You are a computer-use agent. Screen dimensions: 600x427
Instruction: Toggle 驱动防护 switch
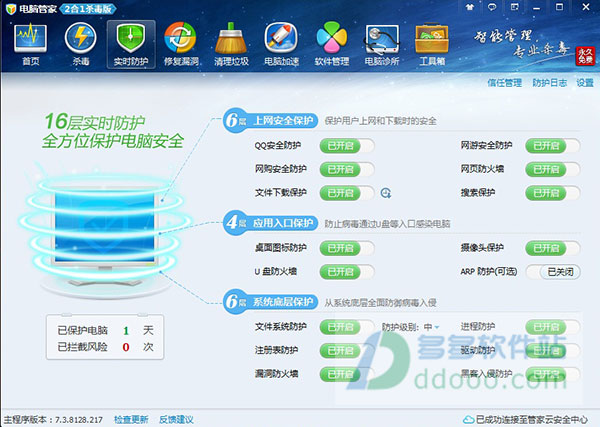(553, 350)
